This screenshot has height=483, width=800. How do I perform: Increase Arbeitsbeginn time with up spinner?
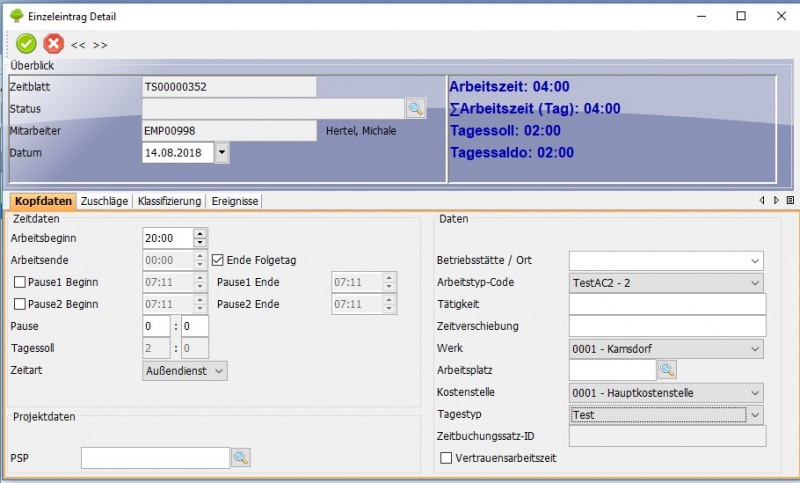200,234
